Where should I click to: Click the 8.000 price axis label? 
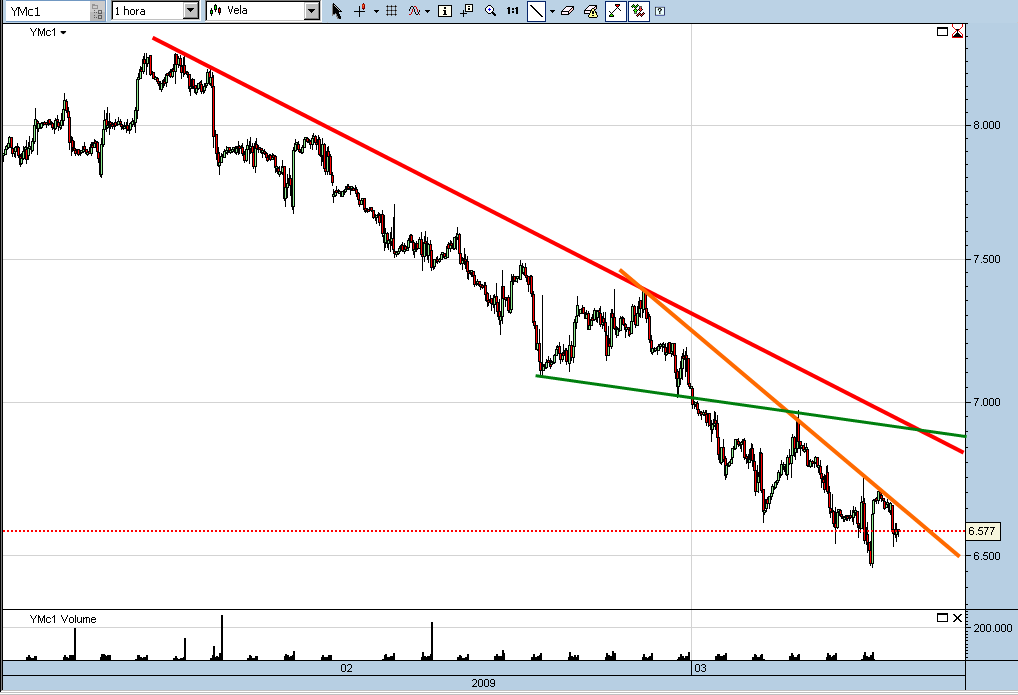[x=987, y=125]
